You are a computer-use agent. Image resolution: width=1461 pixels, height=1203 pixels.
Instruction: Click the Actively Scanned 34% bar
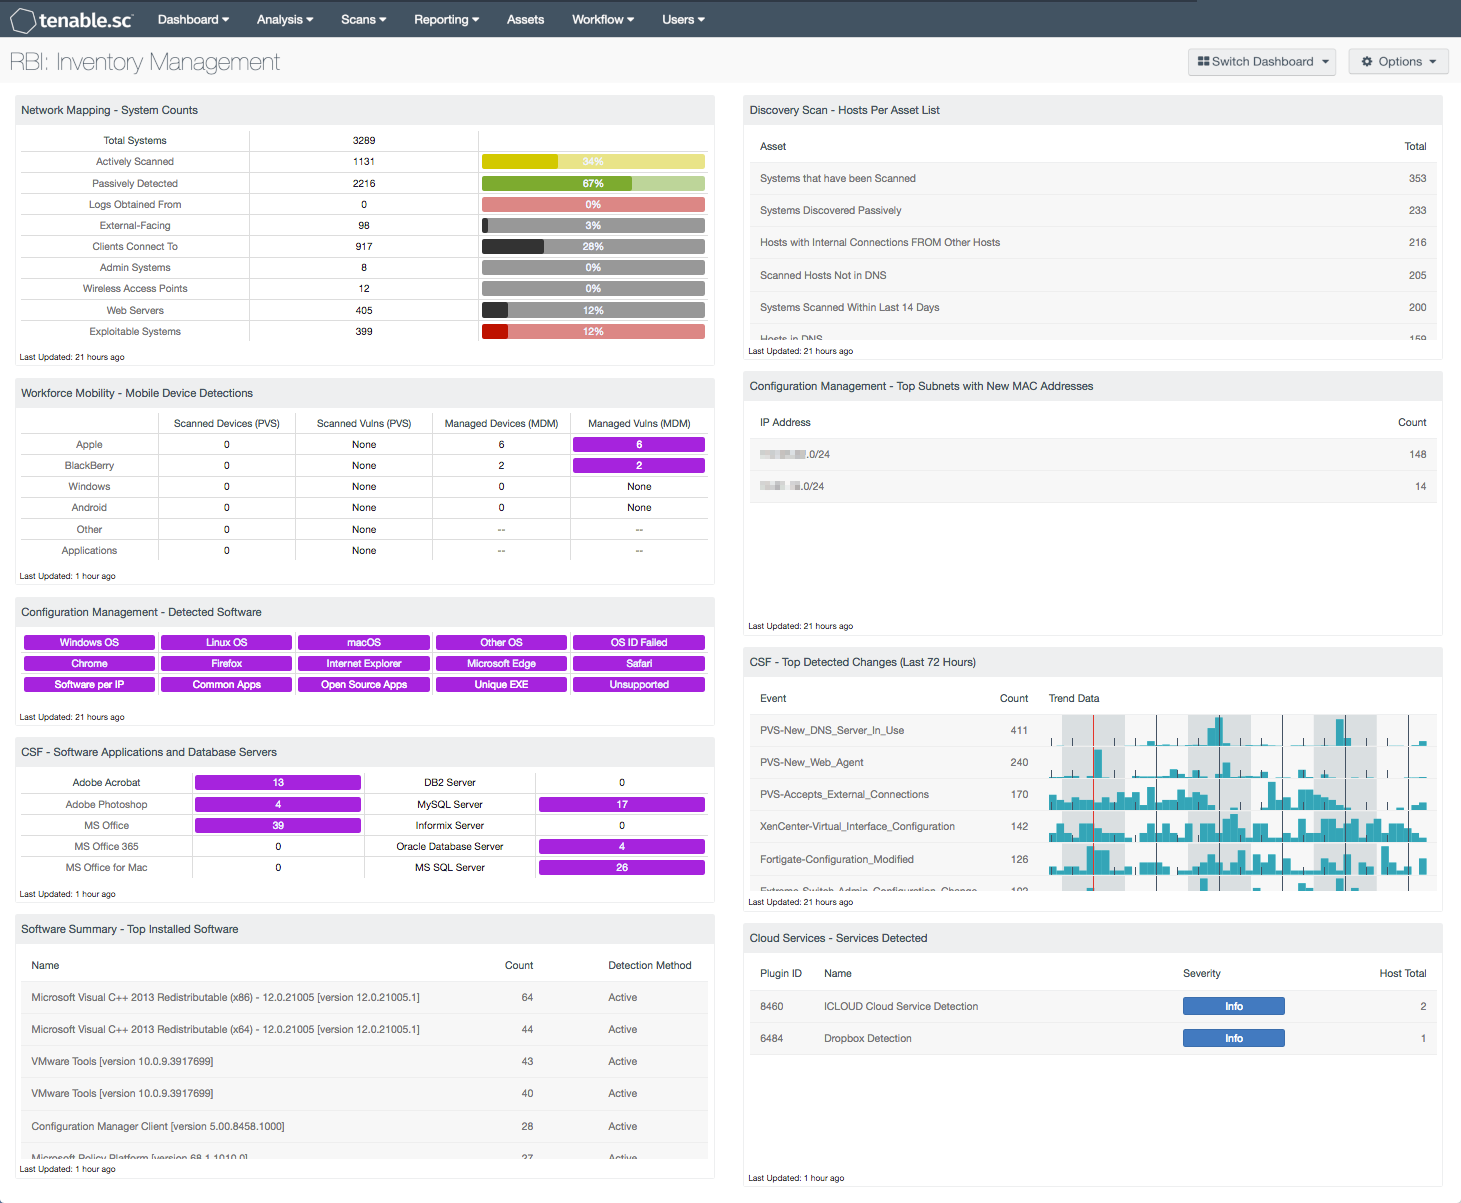click(593, 162)
